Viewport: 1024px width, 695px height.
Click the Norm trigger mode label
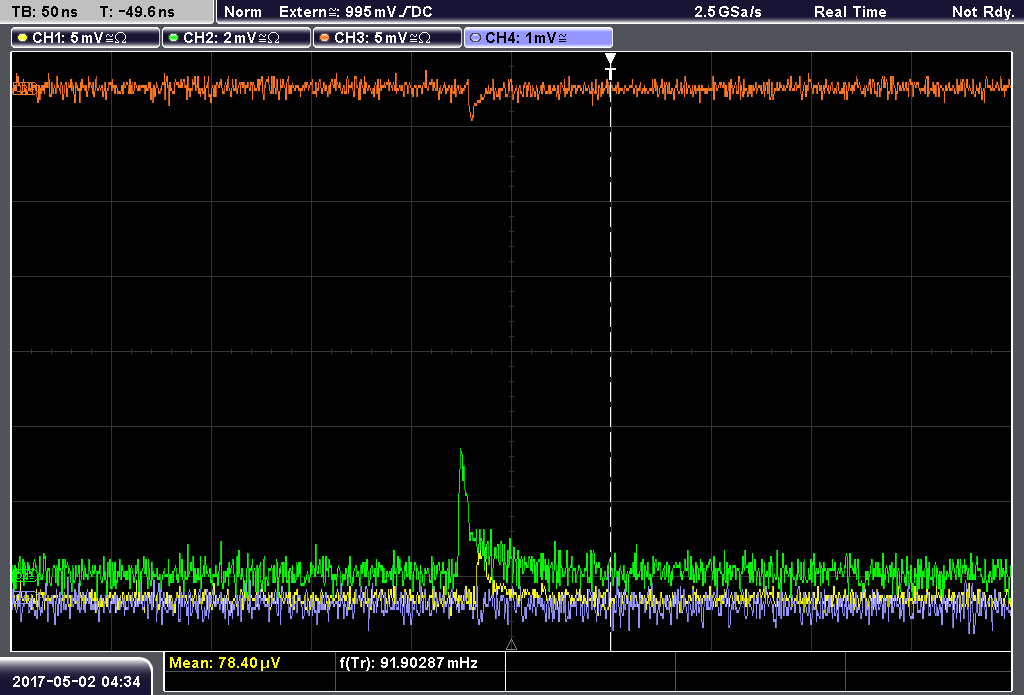(243, 12)
